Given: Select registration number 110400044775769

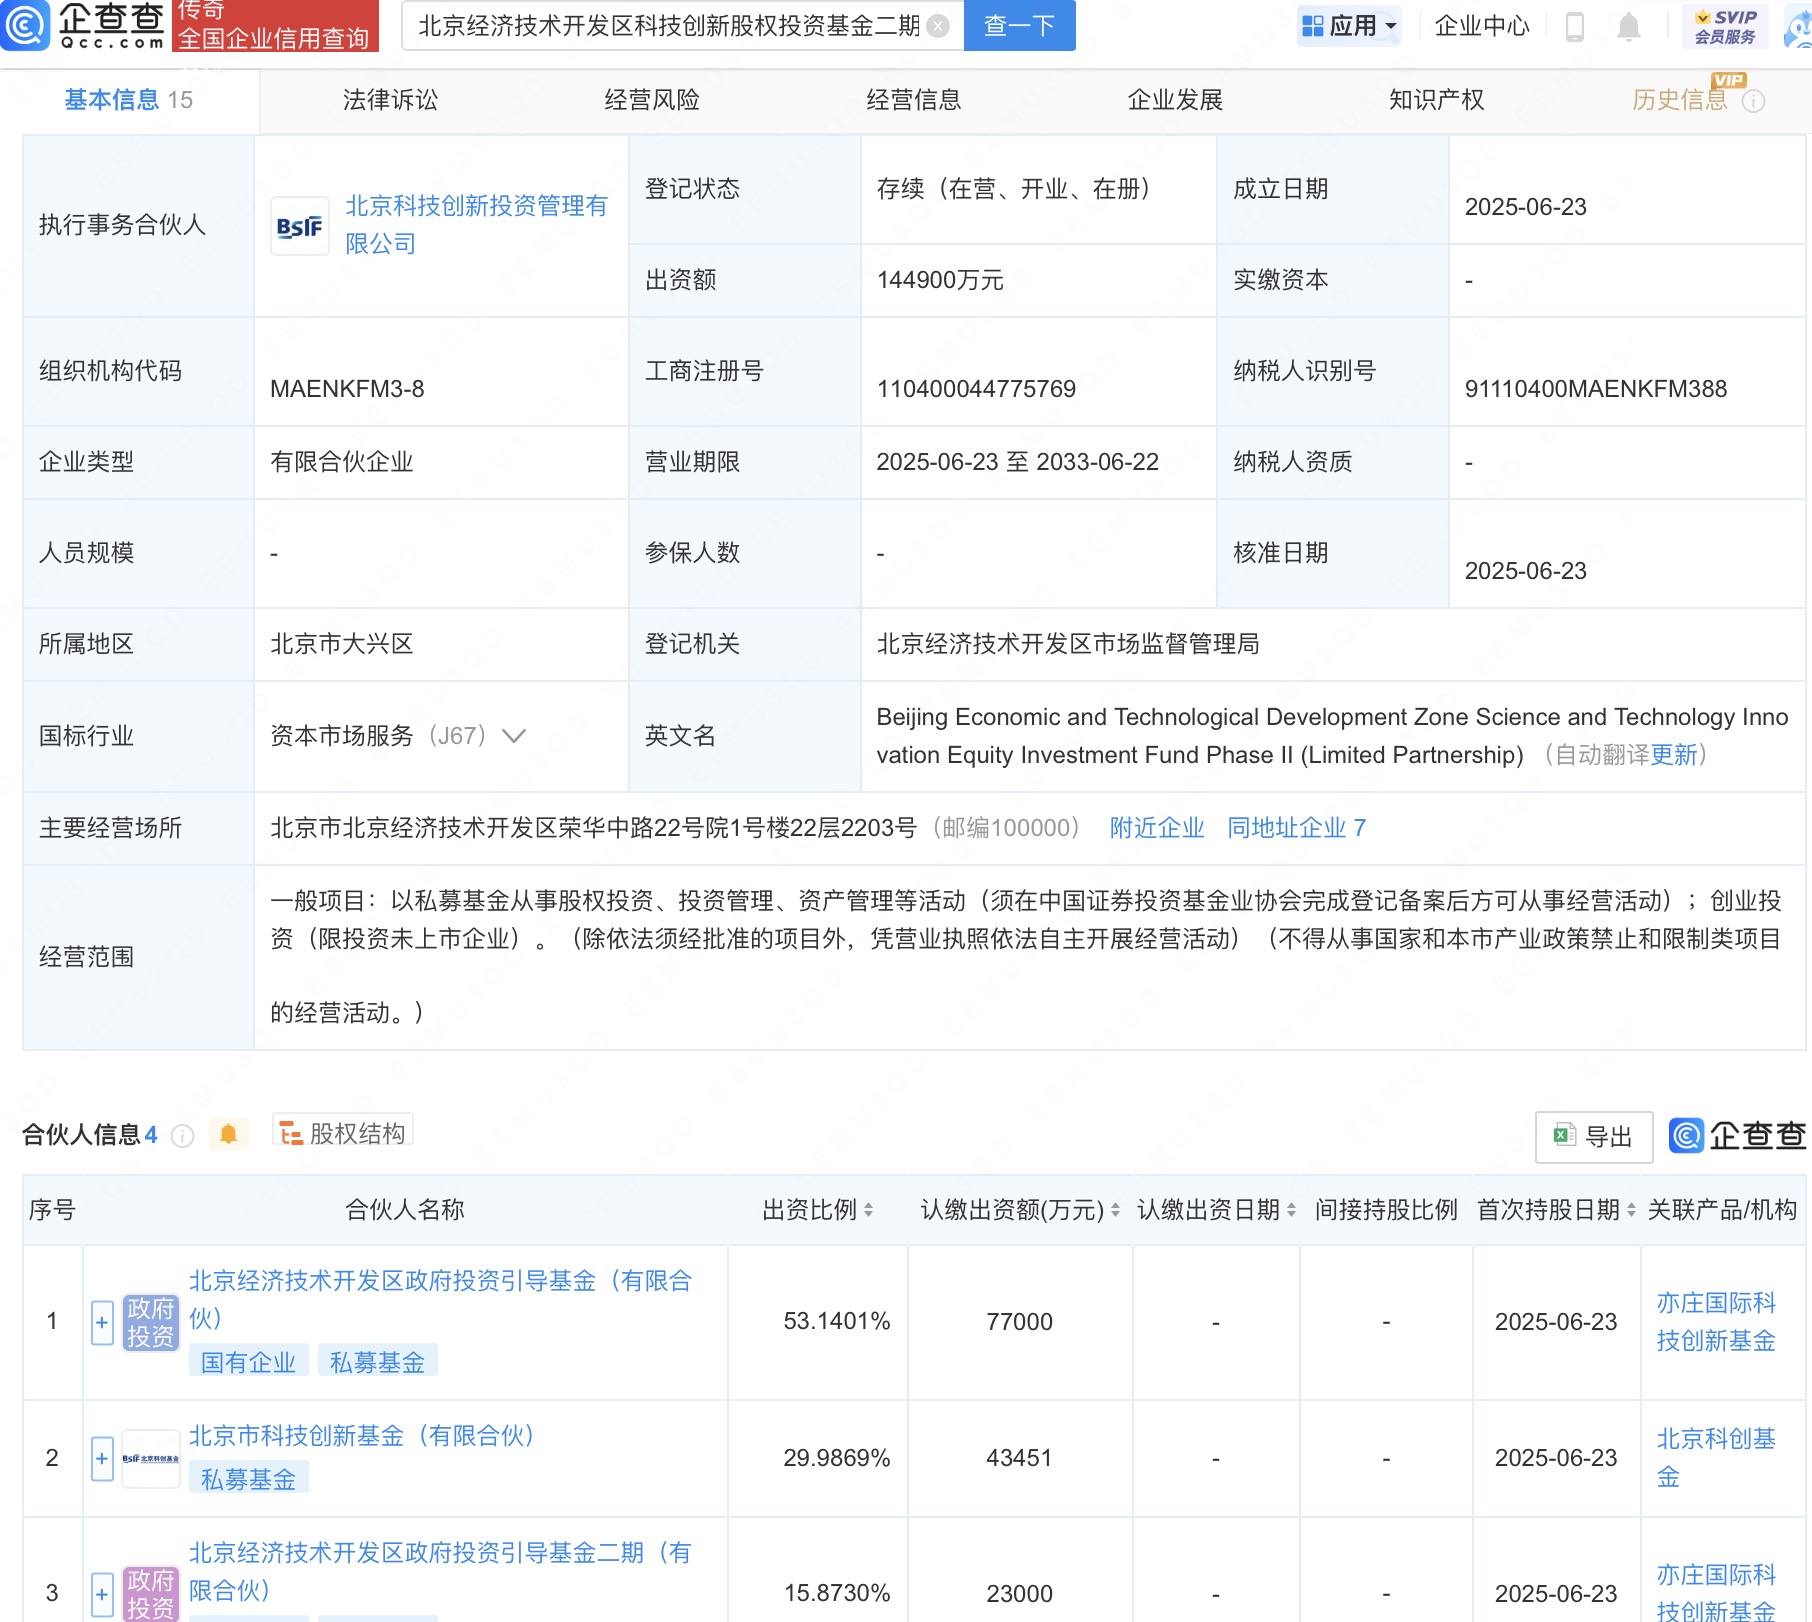Looking at the screenshot, I should [x=976, y=389].
